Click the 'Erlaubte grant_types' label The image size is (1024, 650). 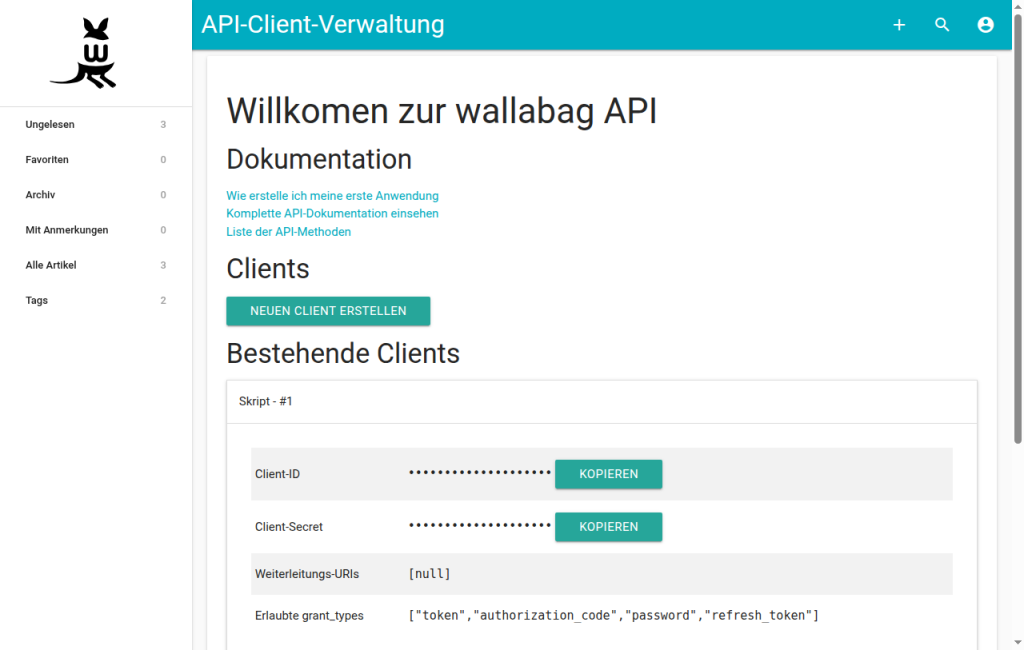click(x=309, y=616)
